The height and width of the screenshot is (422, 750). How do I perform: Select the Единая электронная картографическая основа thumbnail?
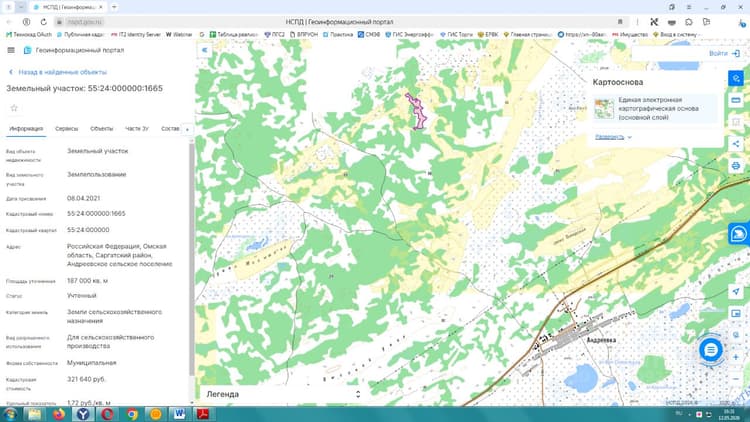point(604,108)
